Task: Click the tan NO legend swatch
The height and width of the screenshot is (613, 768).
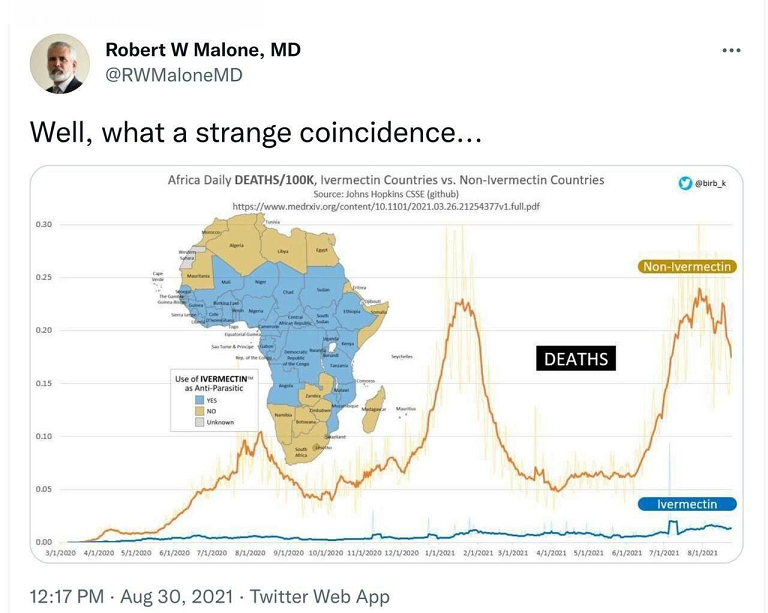Action: 198,413
